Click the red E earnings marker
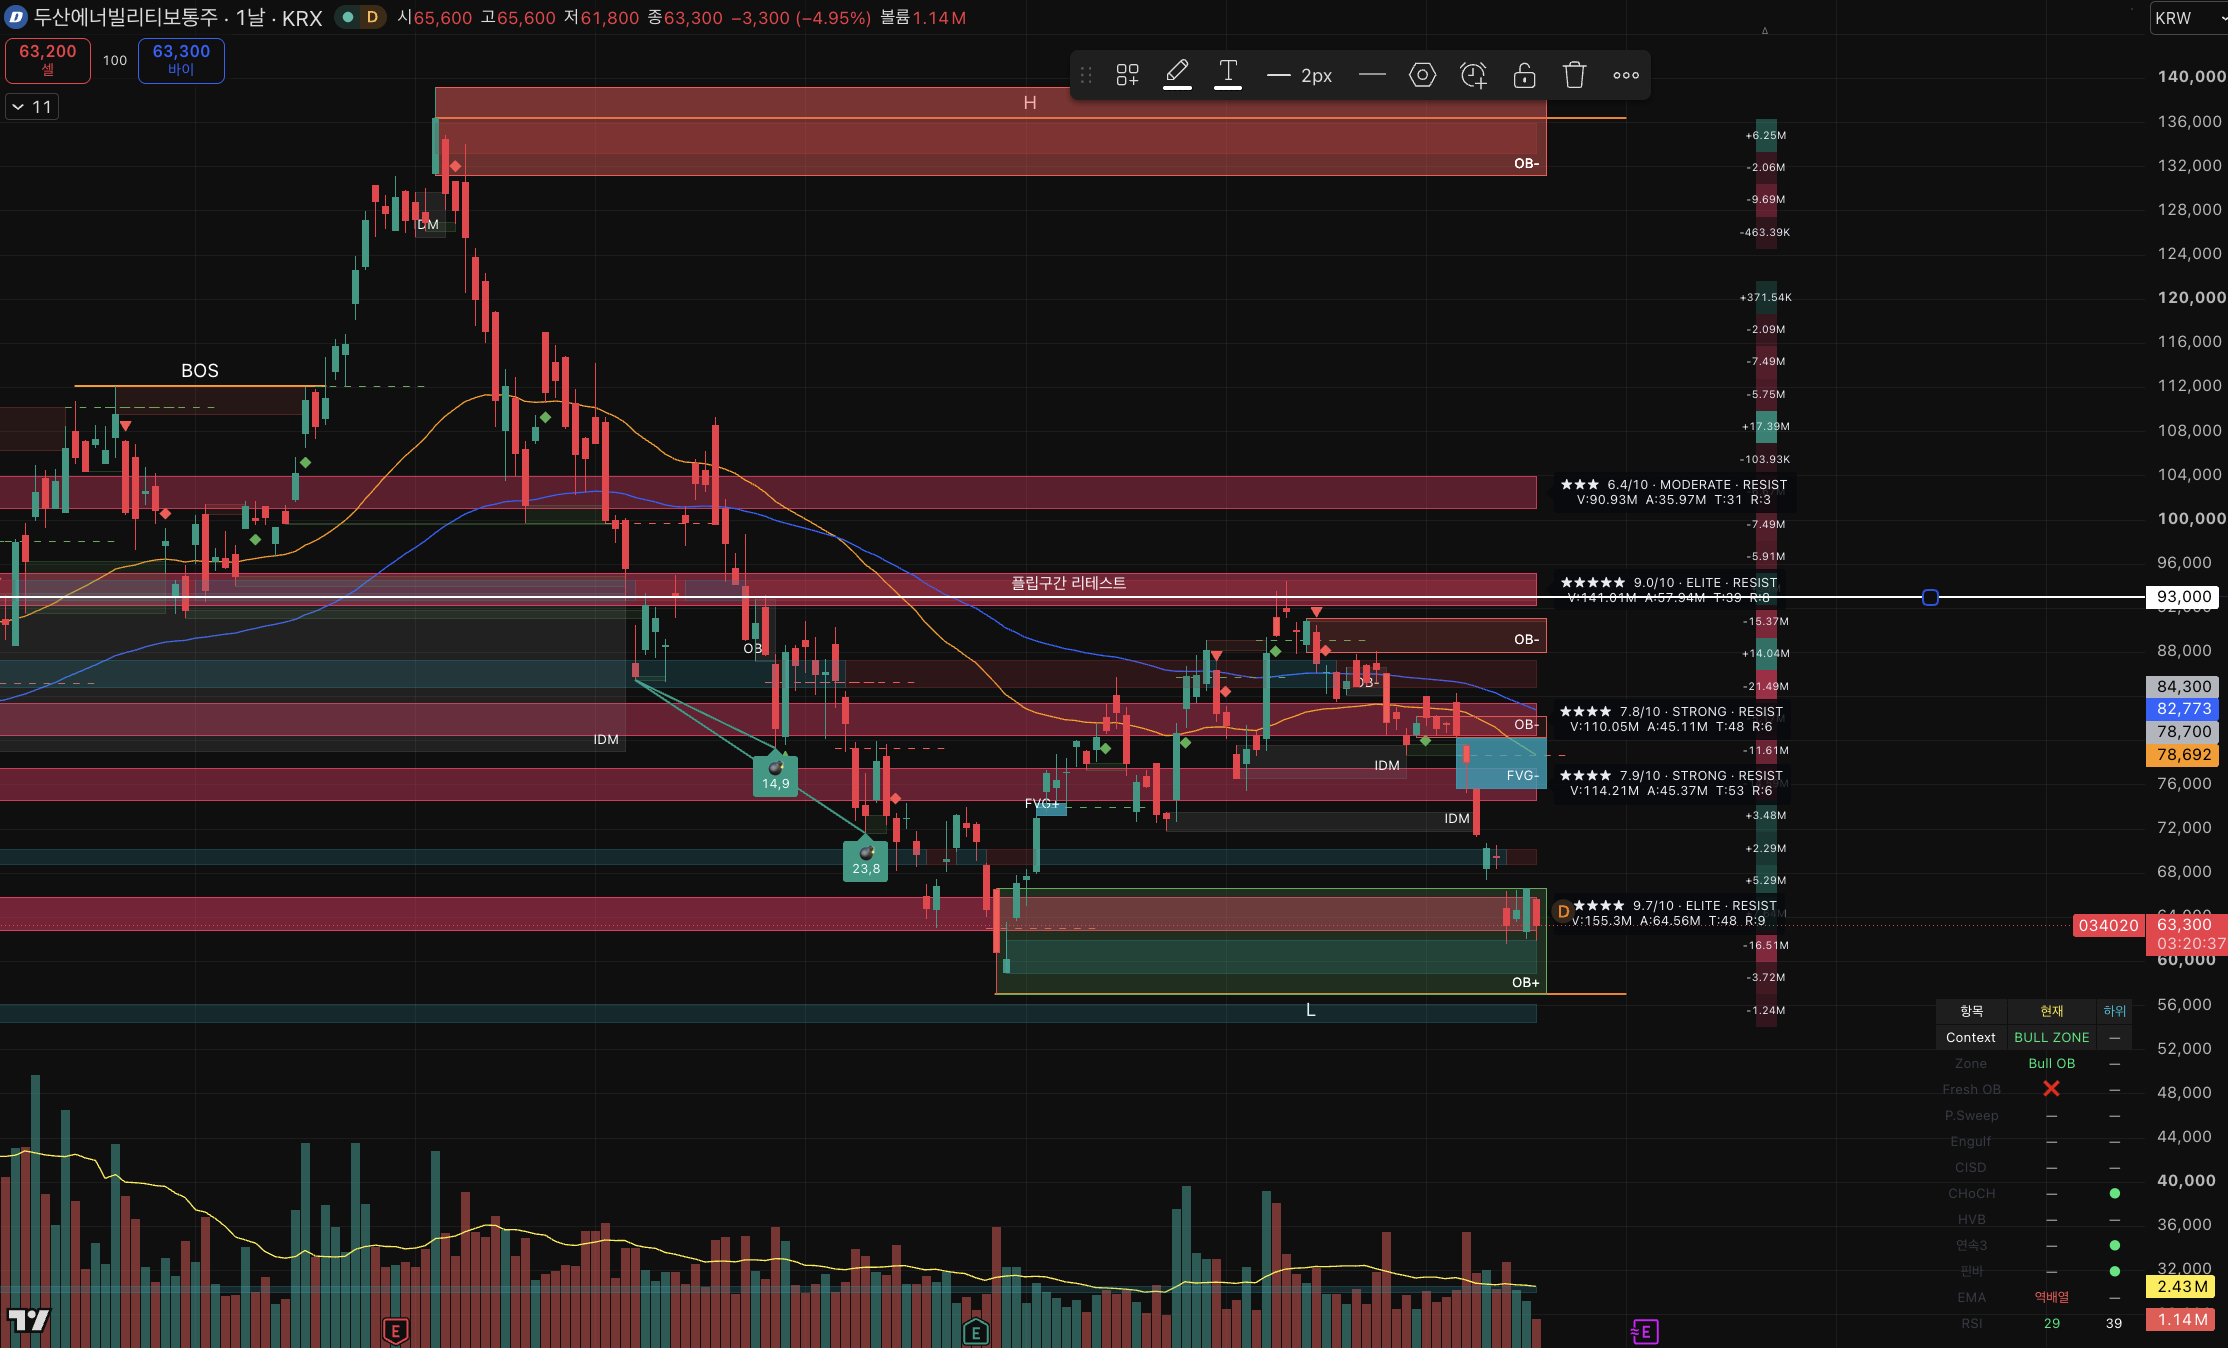The height and width of the screenshot is (1348, 2228). tap(396, 1331)
